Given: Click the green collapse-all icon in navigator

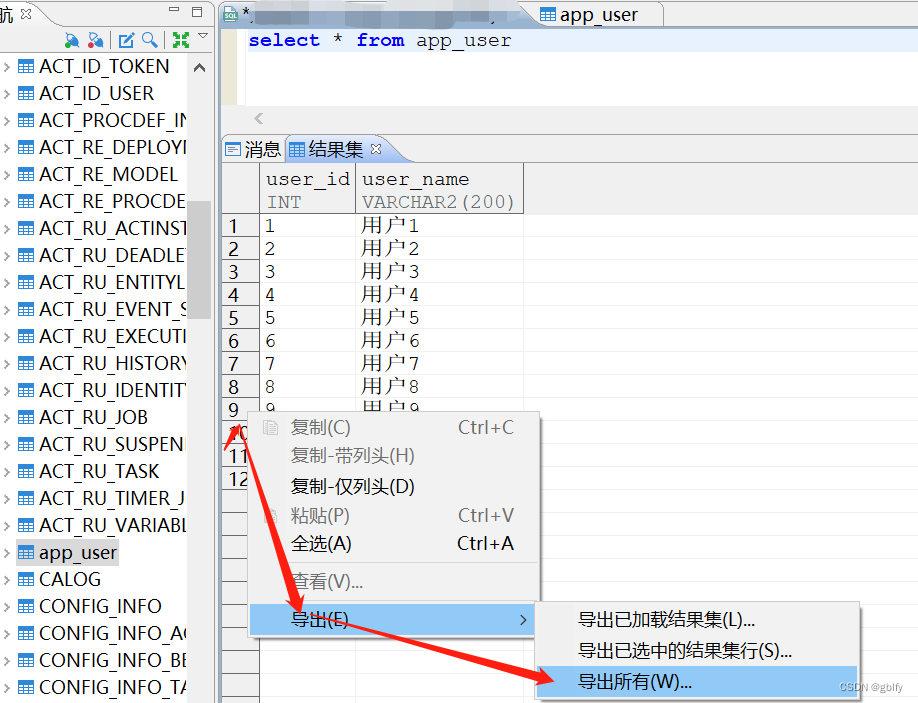Looking at the screenshot, I should click(181, 40).
